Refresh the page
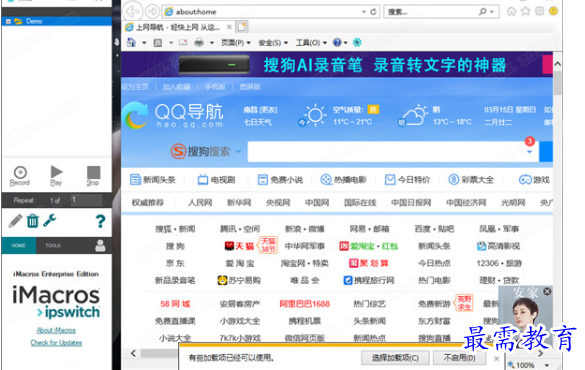This screenshot has height=370, width=585. (373, 12)
